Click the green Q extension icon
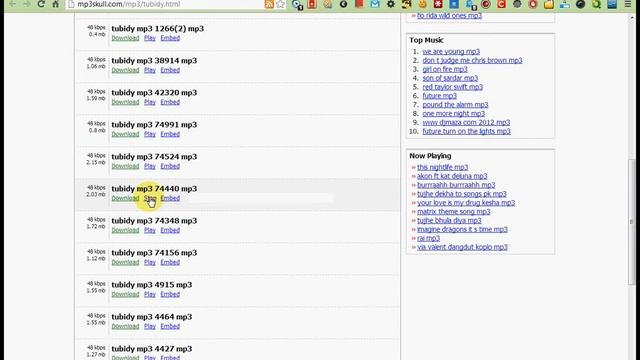Viewport: 640px width, 360px height. click(596, 4)
